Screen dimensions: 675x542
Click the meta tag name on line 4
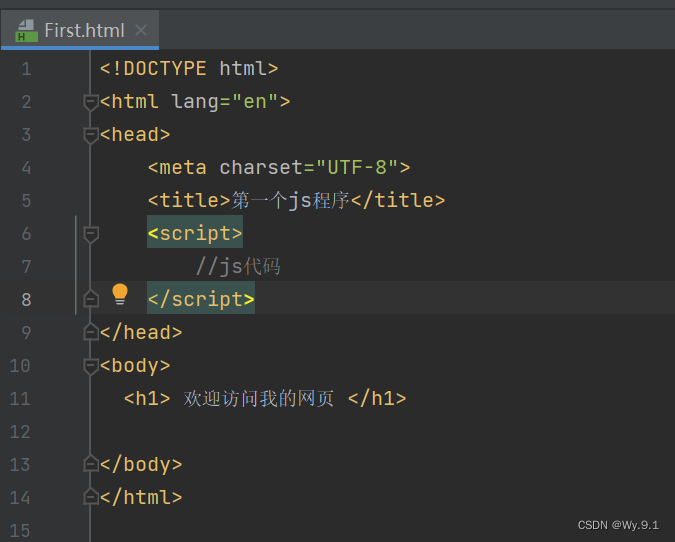(x=183, y=168)
